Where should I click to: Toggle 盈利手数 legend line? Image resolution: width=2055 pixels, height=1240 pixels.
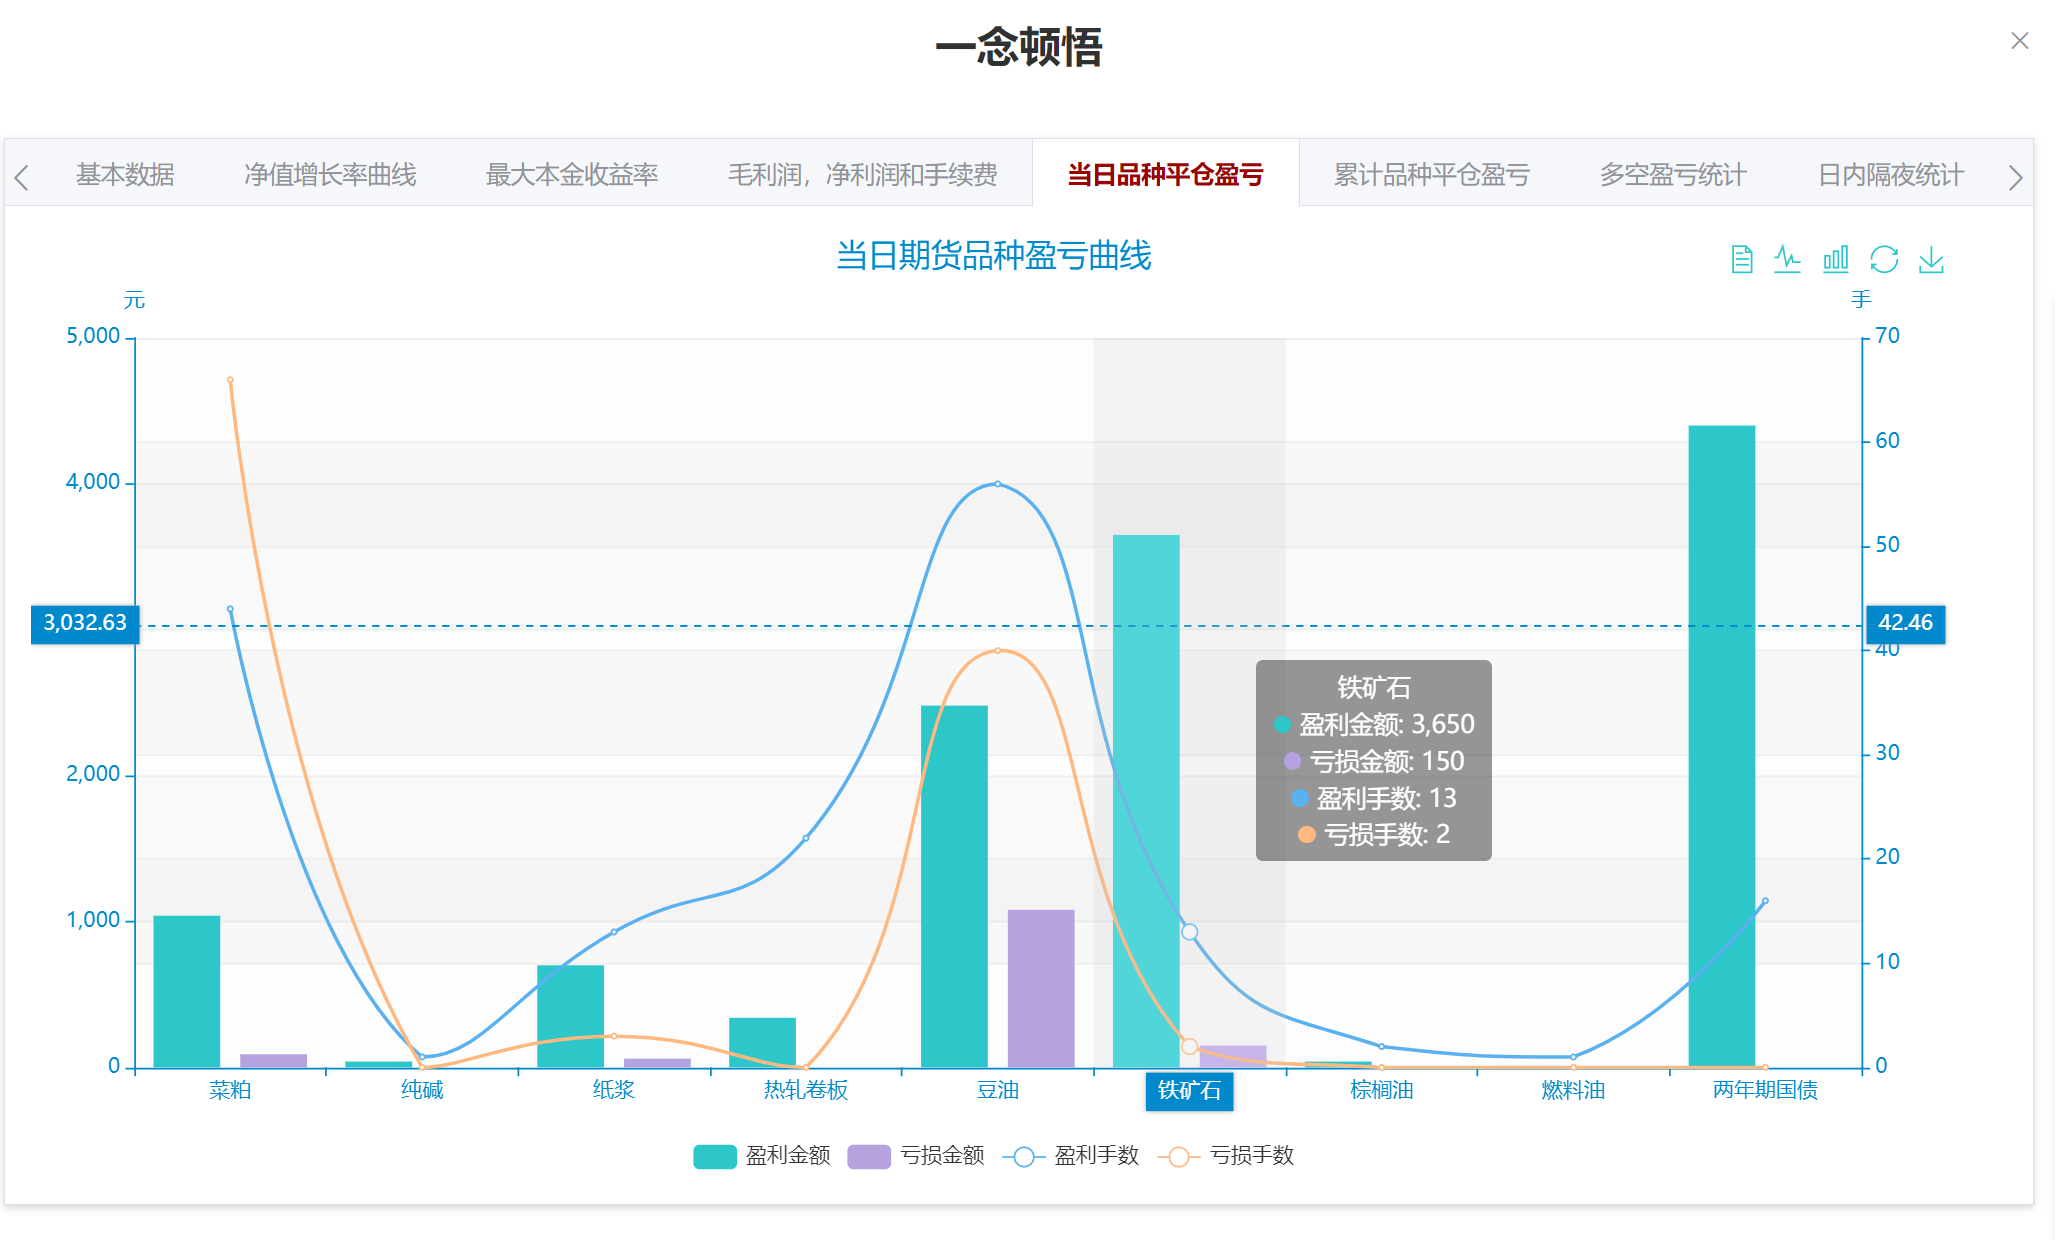tap(1071, 1156)
